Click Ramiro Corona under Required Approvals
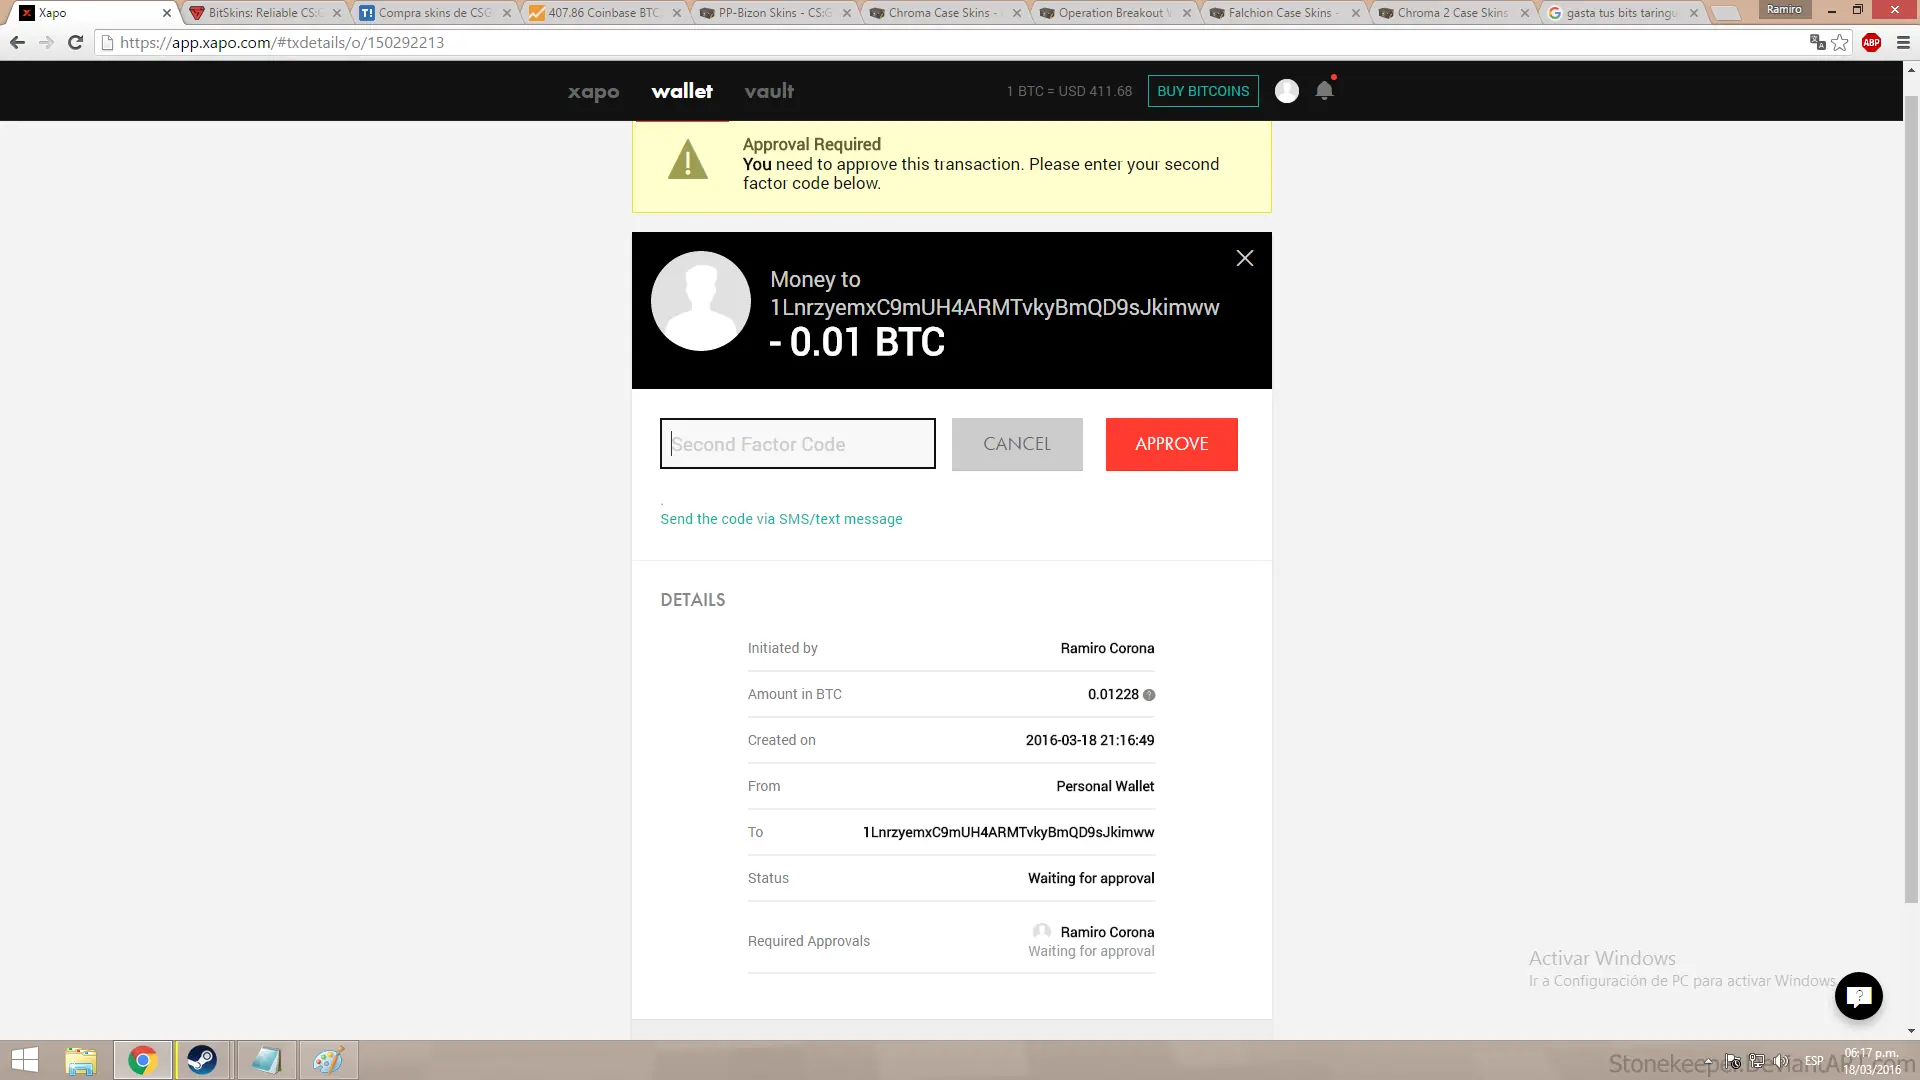Image resolution: width=1920 pixels, height=1080 pixels. [x=1107, y=932]
